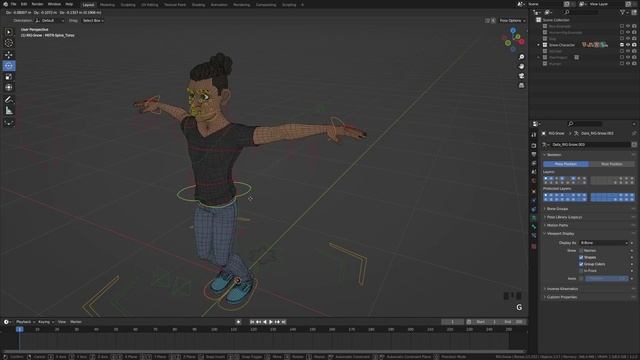Click the Blender logo menu icon
This screenshot has height=360, width=640.
click(x=5, y=4)
